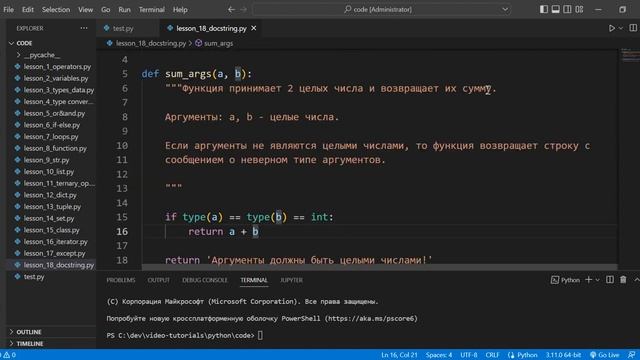
Task: Change end of line via CRLF
Action: 492,355
